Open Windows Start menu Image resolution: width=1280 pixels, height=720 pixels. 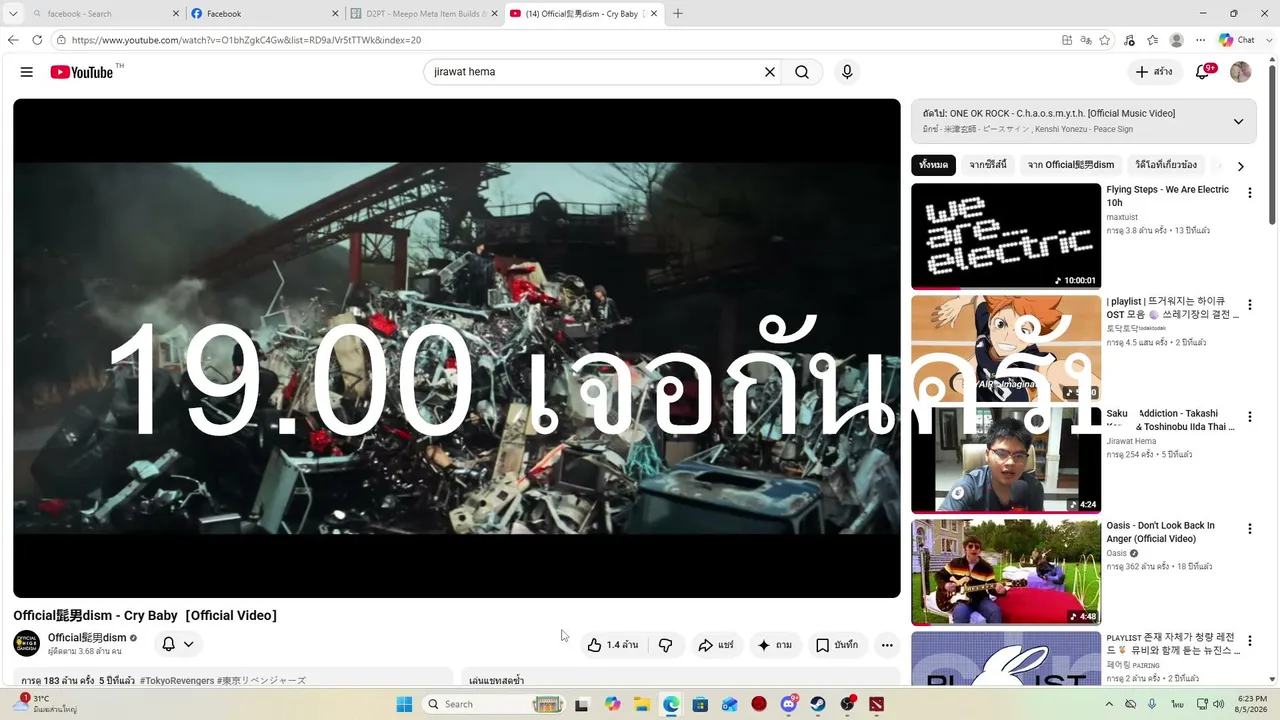point(404,704)
